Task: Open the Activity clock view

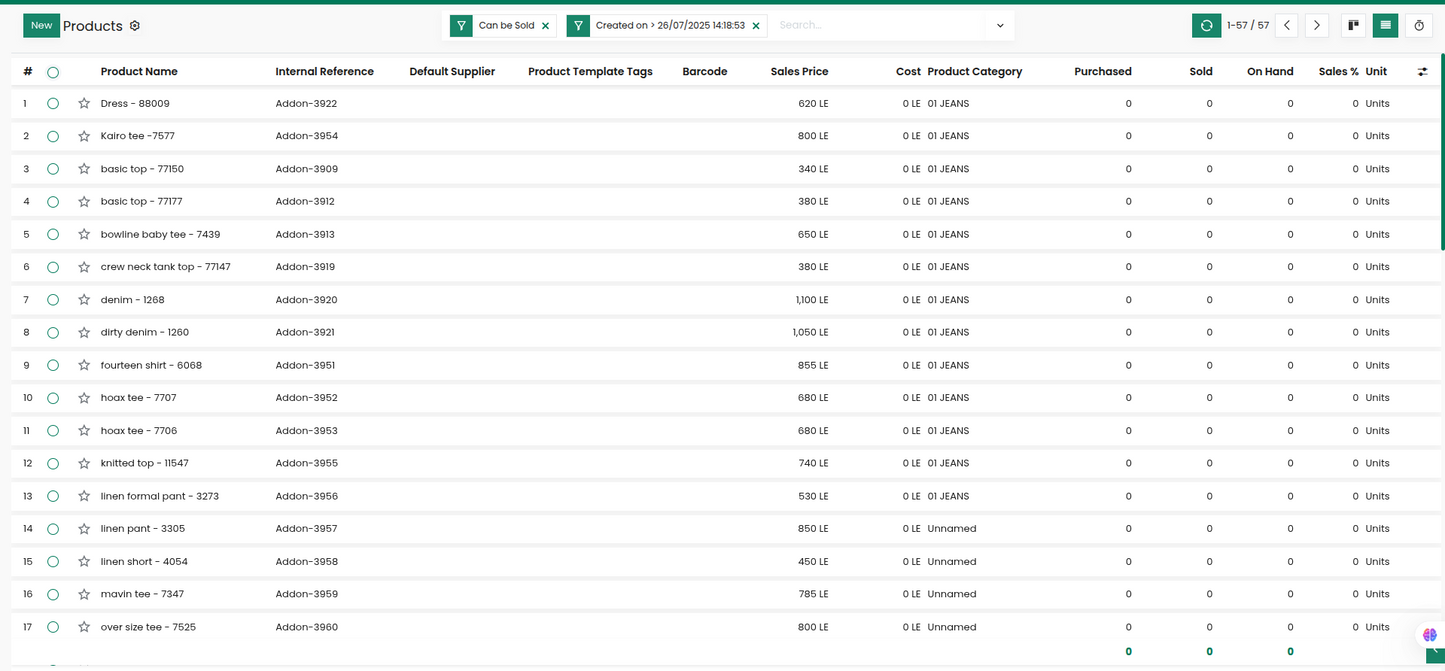Action: tap(1418, 26)
